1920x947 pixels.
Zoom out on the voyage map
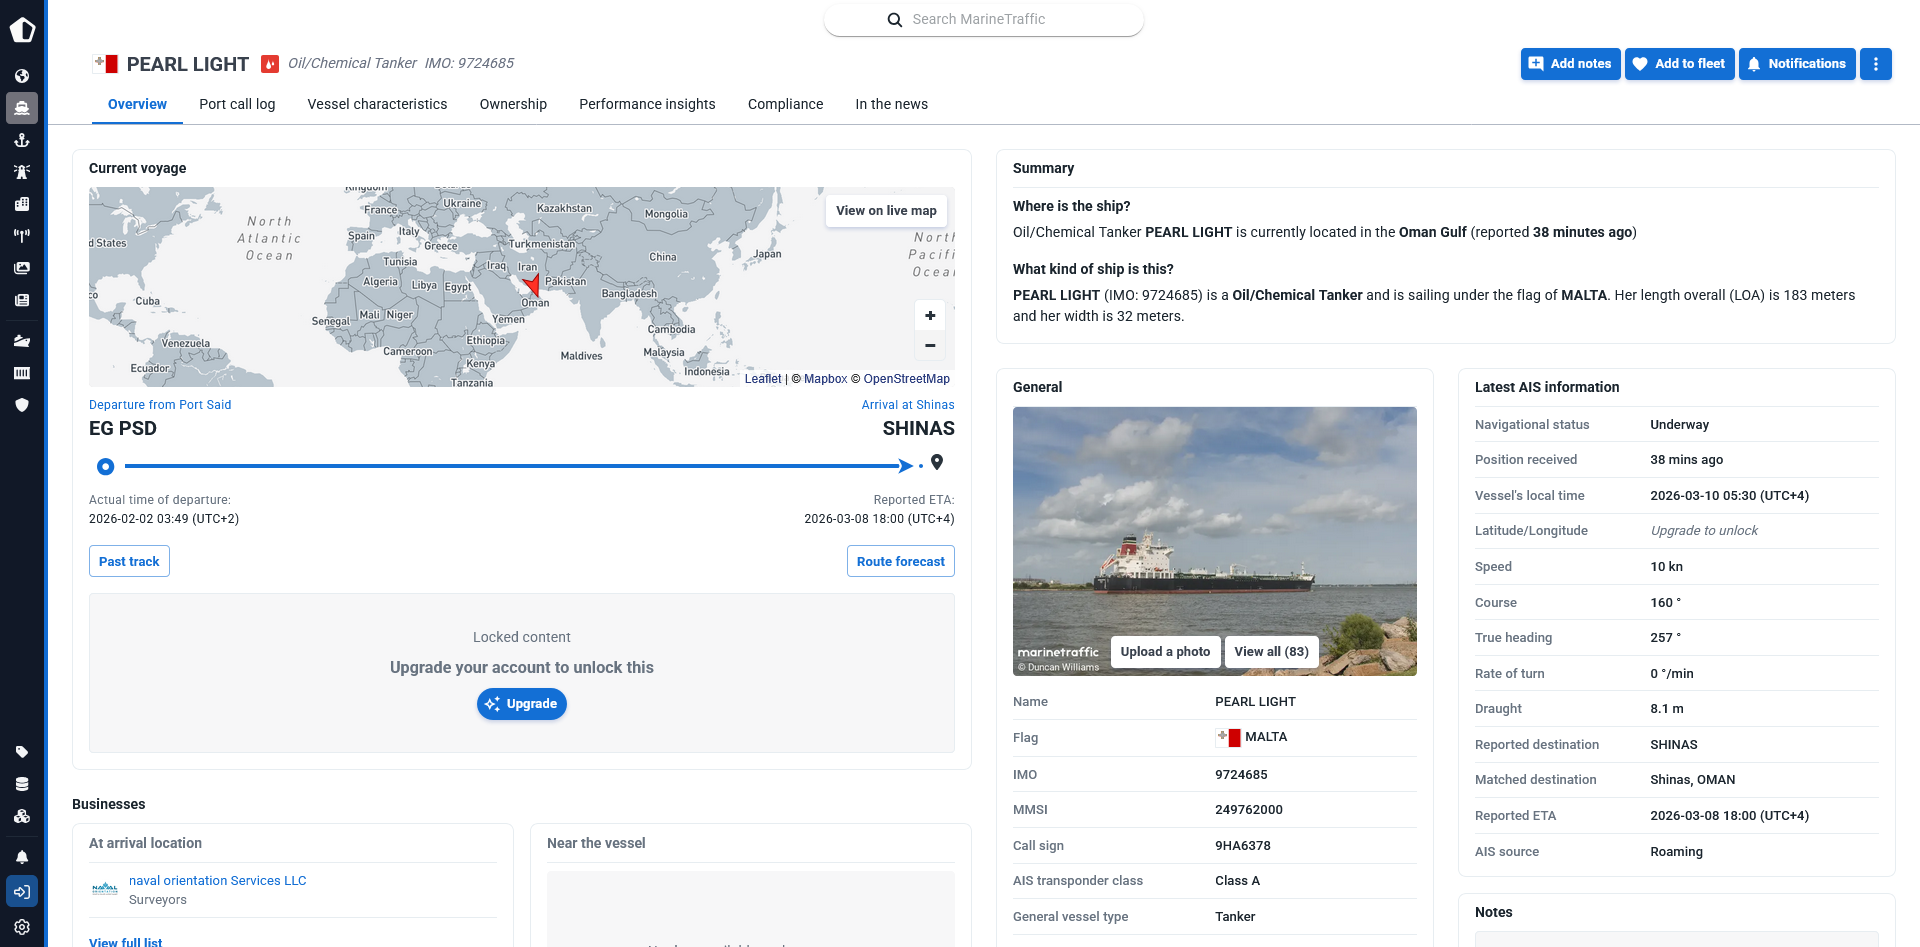(930, 346)
